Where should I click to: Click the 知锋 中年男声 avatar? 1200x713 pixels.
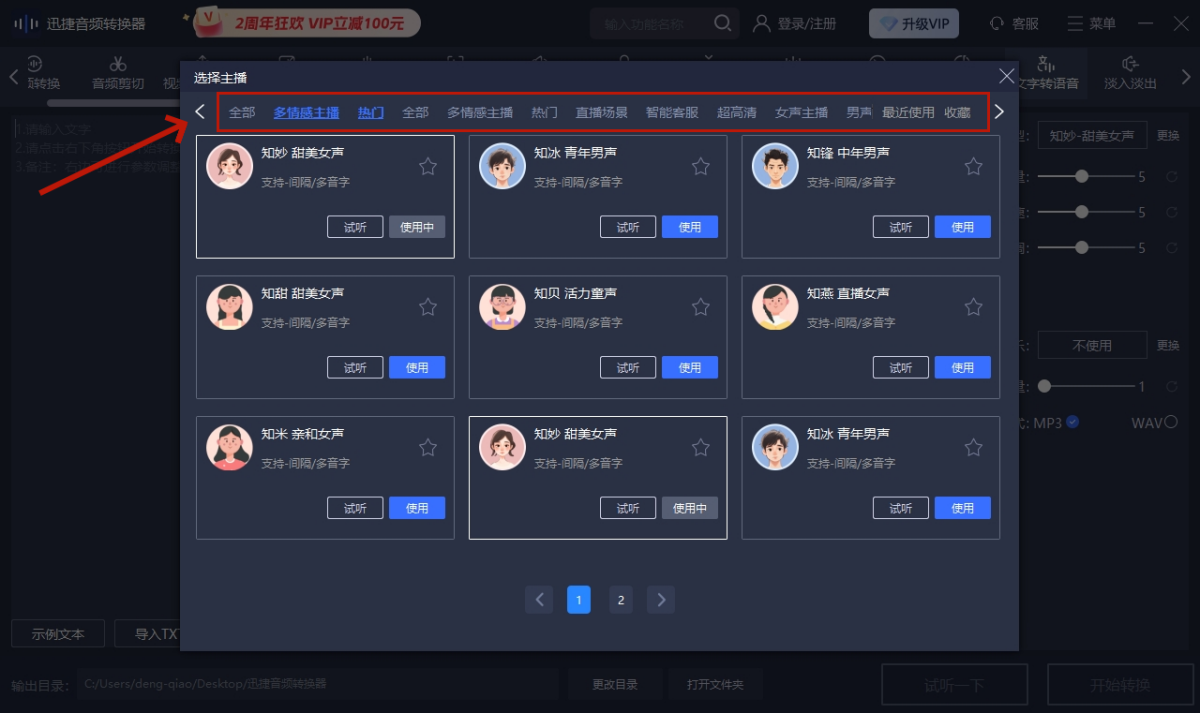pyautogui.click(x=775, y=166)
